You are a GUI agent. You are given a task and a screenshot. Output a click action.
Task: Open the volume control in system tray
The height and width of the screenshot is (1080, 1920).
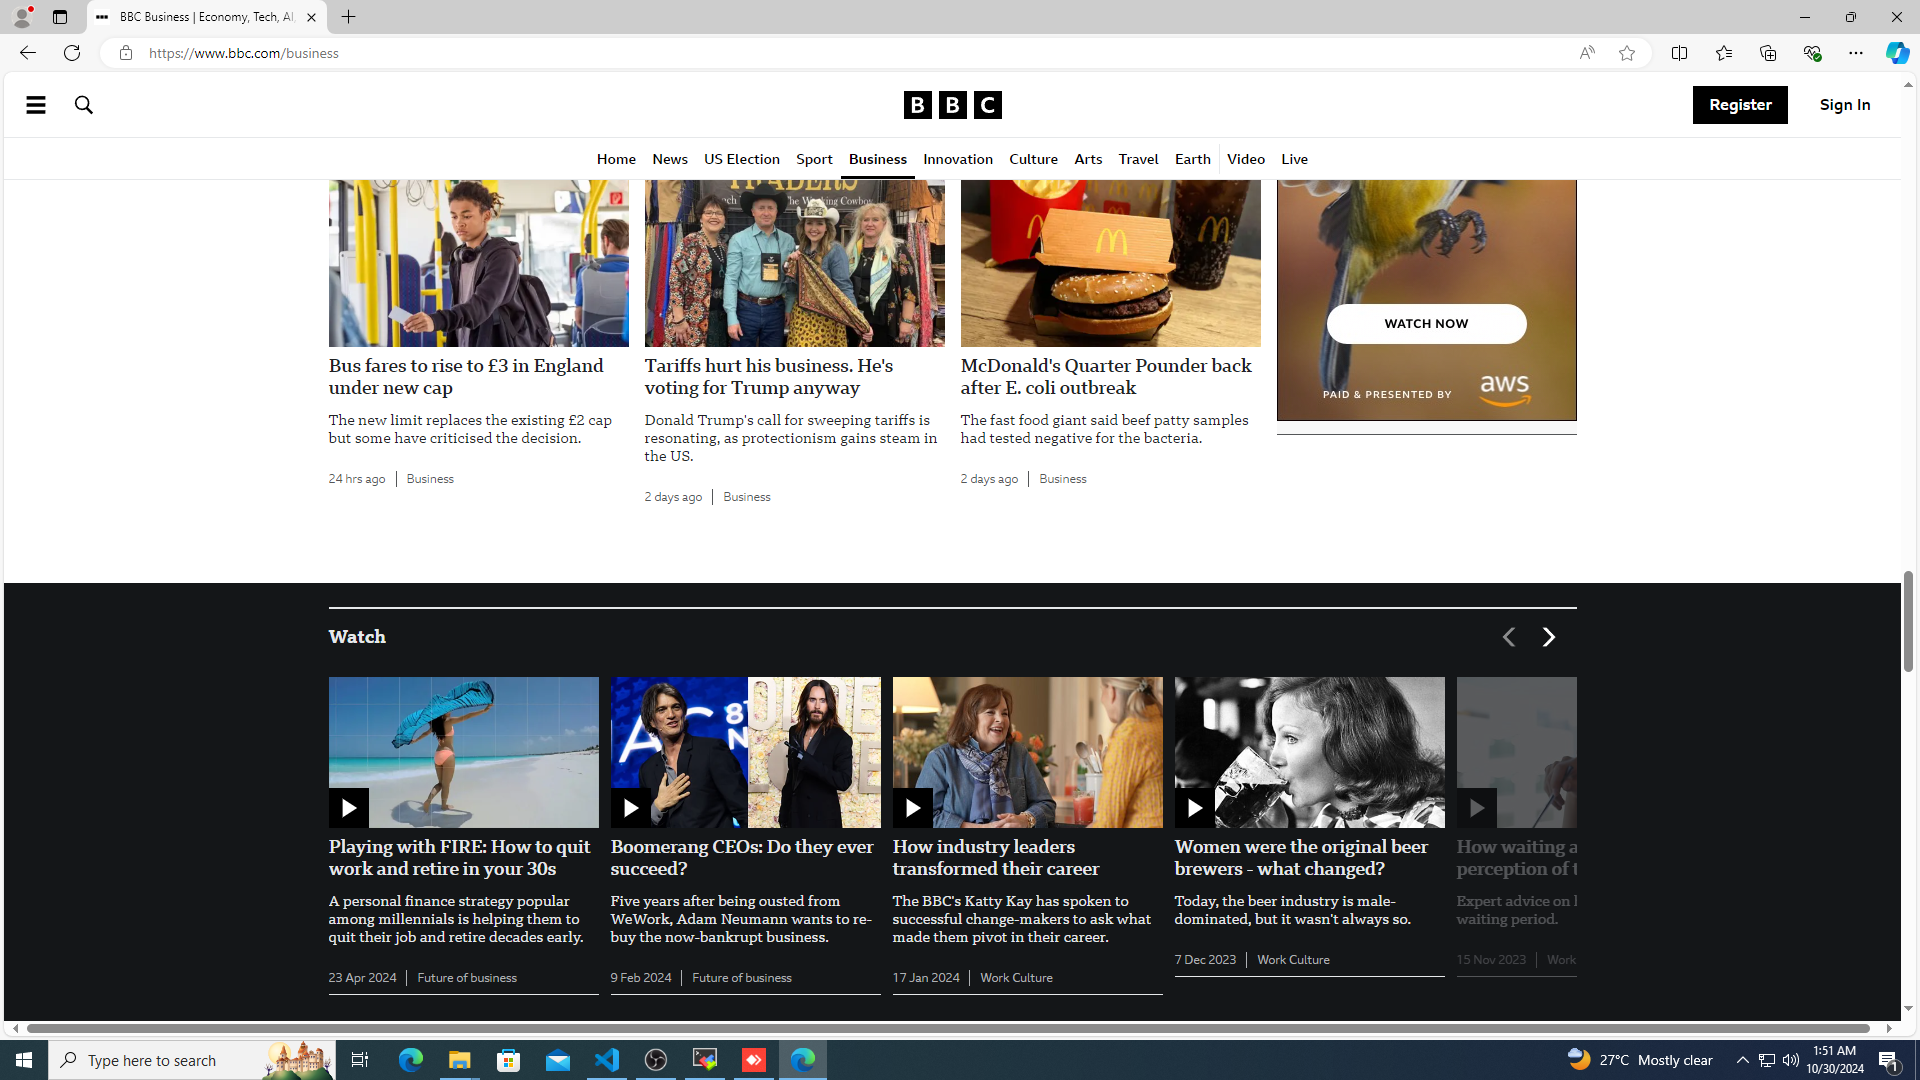click(1790, 1060)
